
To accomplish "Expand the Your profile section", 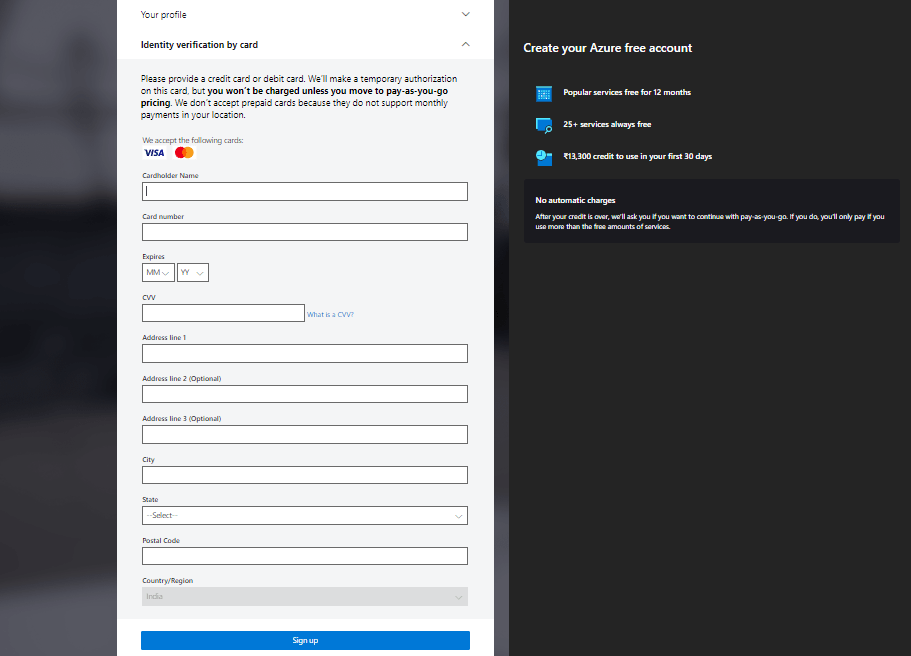I will pos(465,15).
